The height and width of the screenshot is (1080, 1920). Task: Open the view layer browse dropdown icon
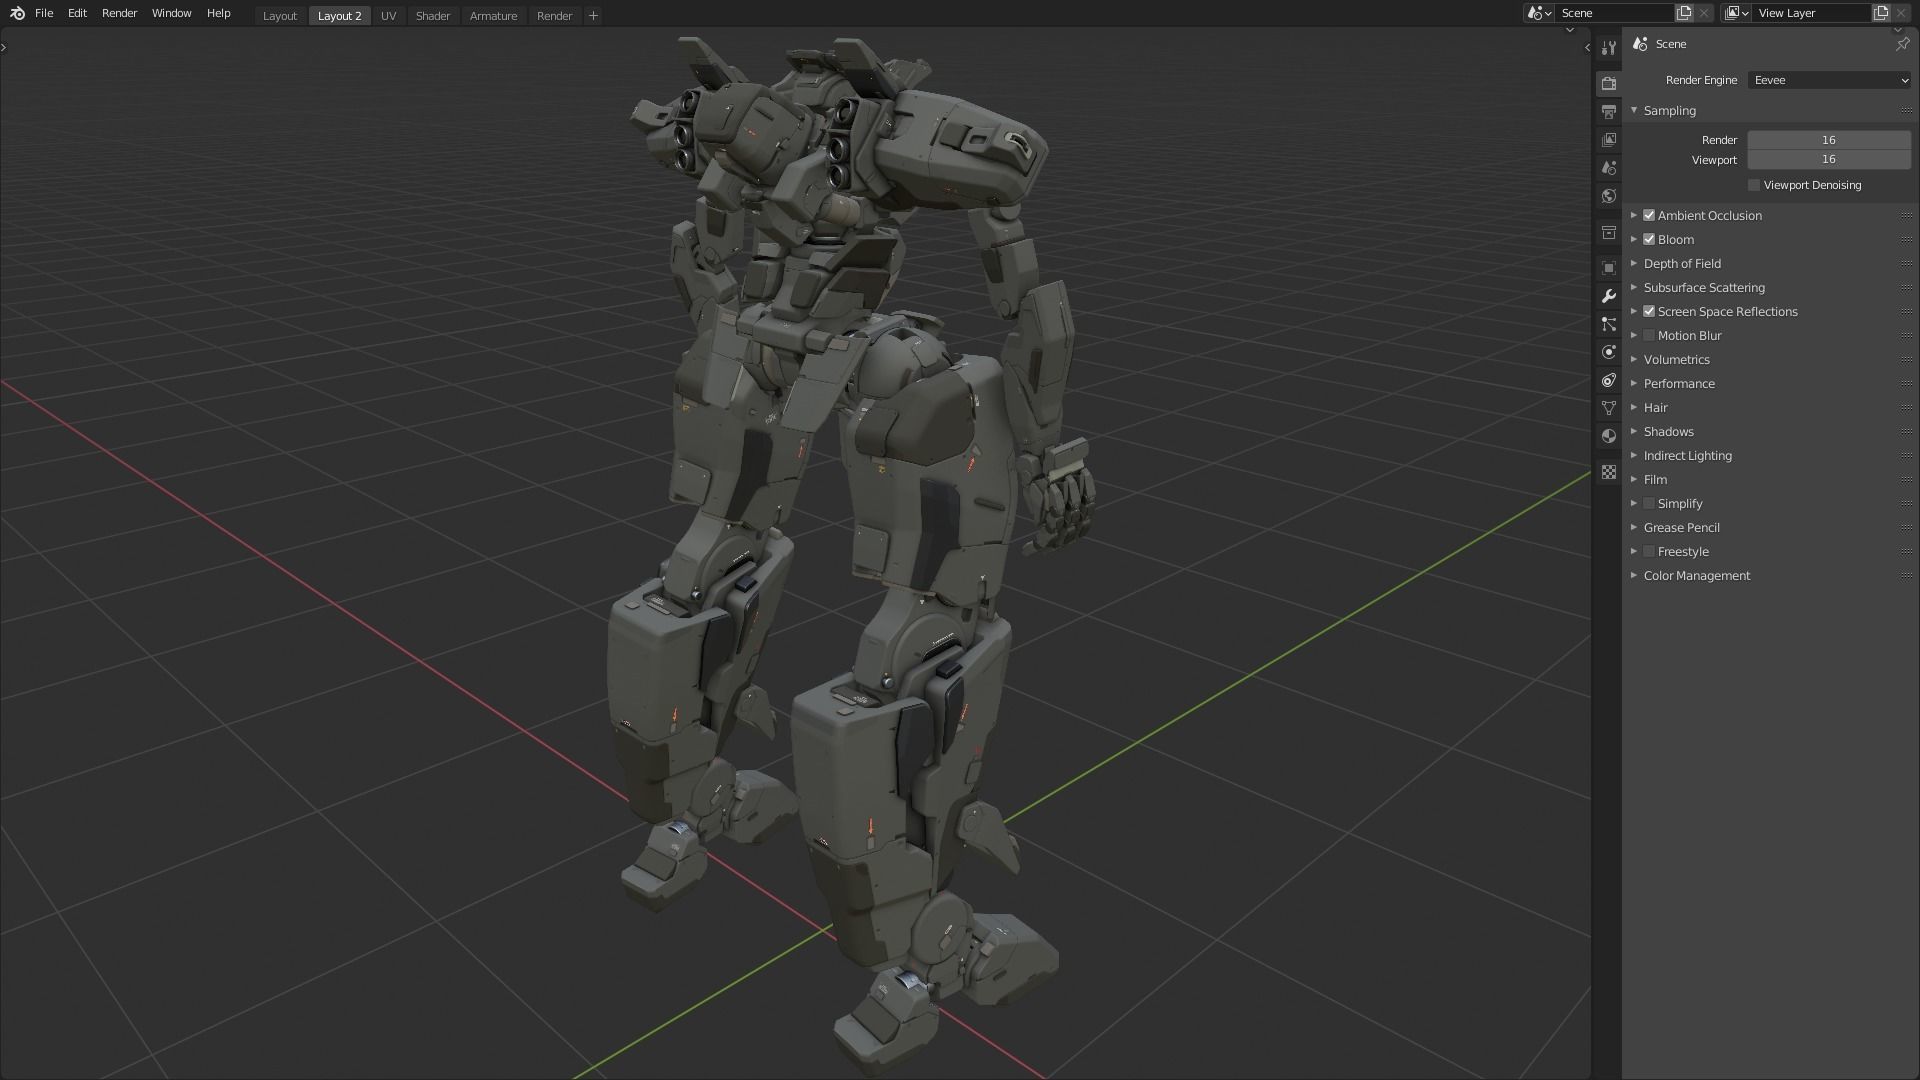(1736, 13)
